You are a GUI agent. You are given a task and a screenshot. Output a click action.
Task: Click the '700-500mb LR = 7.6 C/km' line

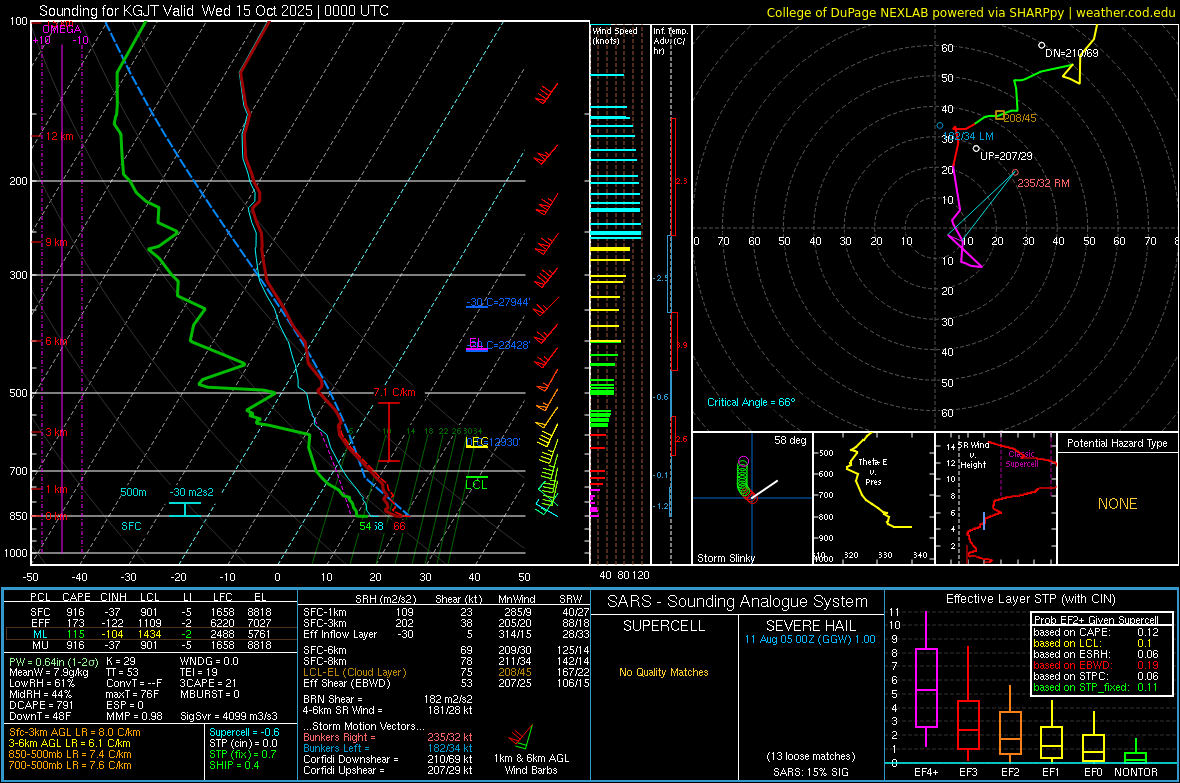pos(70,765)
